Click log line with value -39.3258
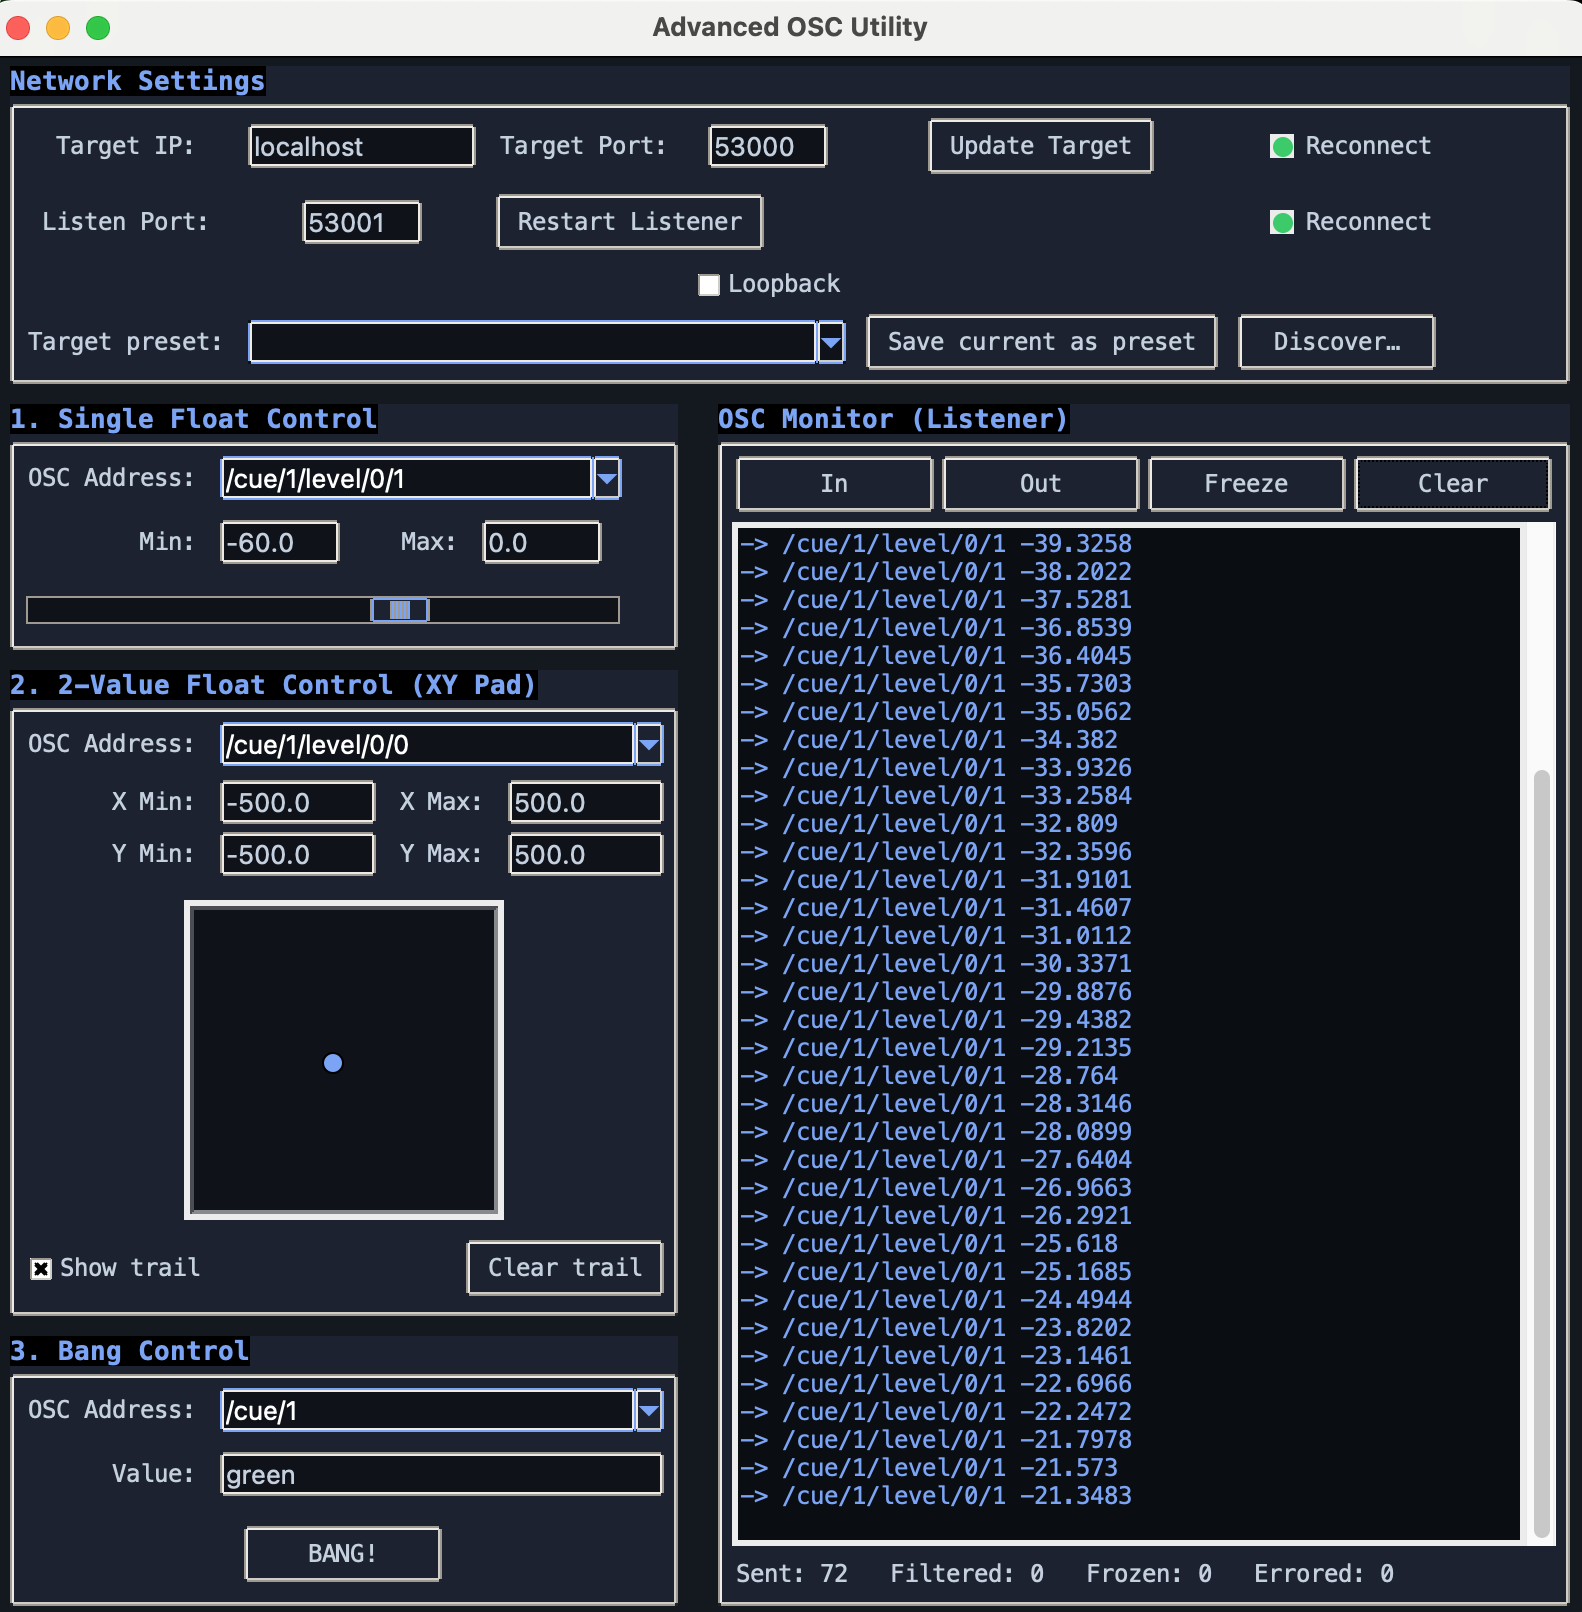 click(x=936, y=544)
